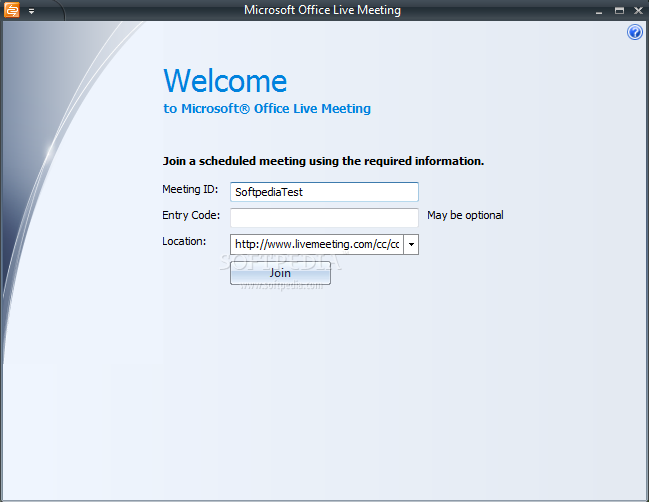649x502 pixels.
Task: Select the empty Entry Code field
Action: click(x=324, y=218)
